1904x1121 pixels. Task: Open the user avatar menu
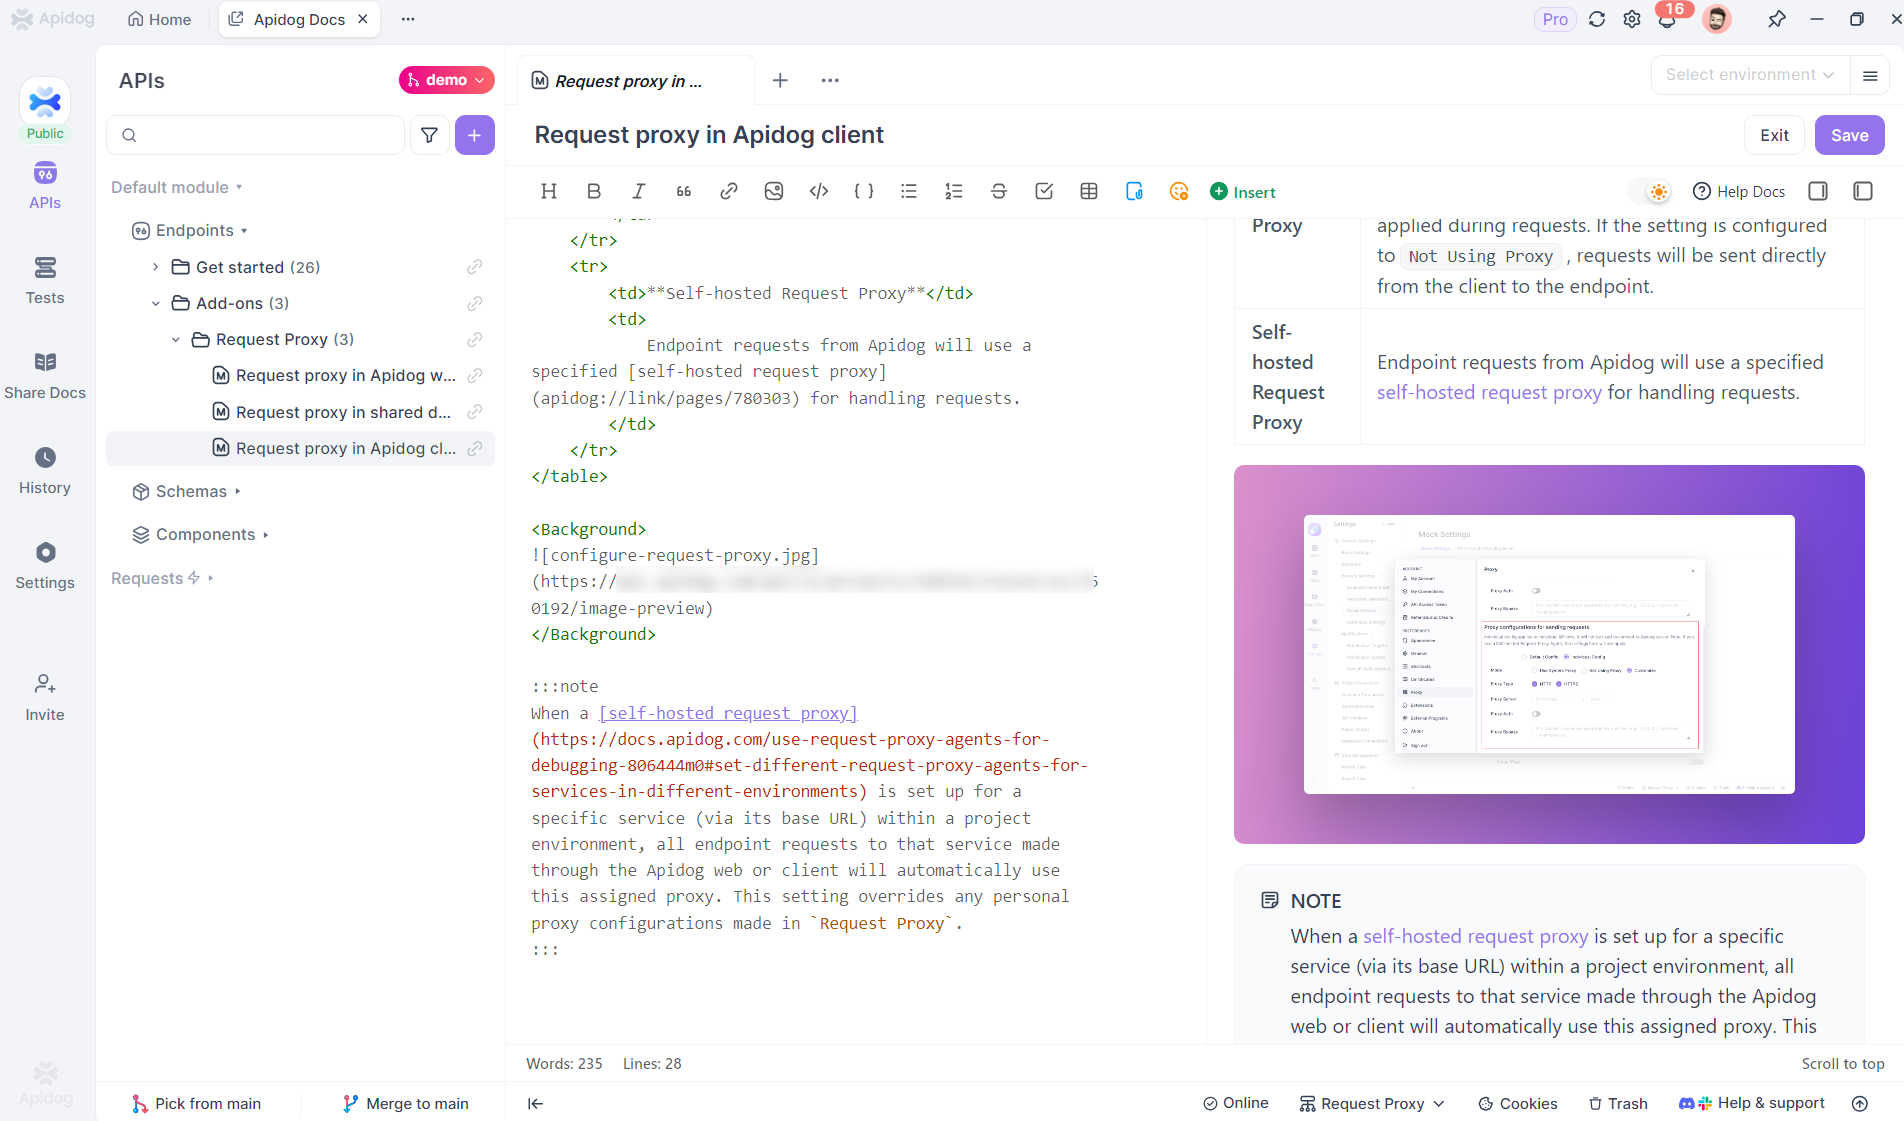tap(1717, 19)
